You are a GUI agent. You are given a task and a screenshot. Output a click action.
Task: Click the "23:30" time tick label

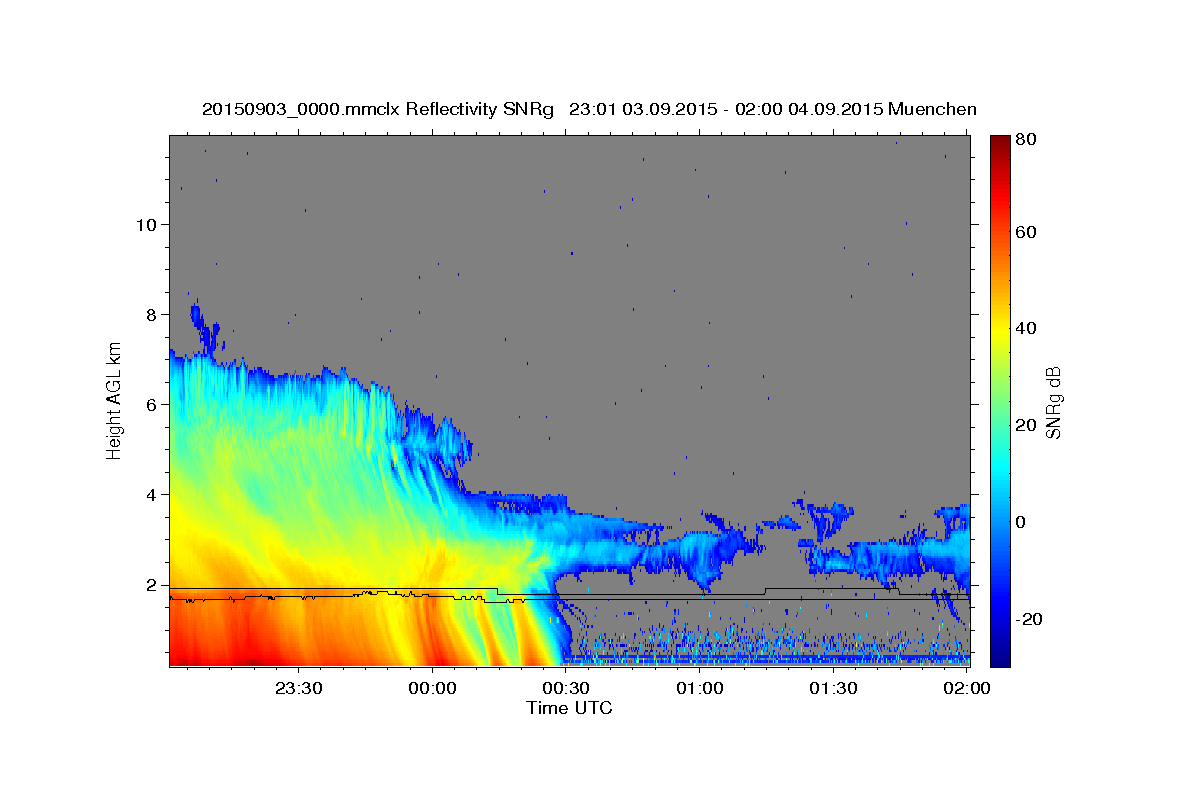(299, 688)
